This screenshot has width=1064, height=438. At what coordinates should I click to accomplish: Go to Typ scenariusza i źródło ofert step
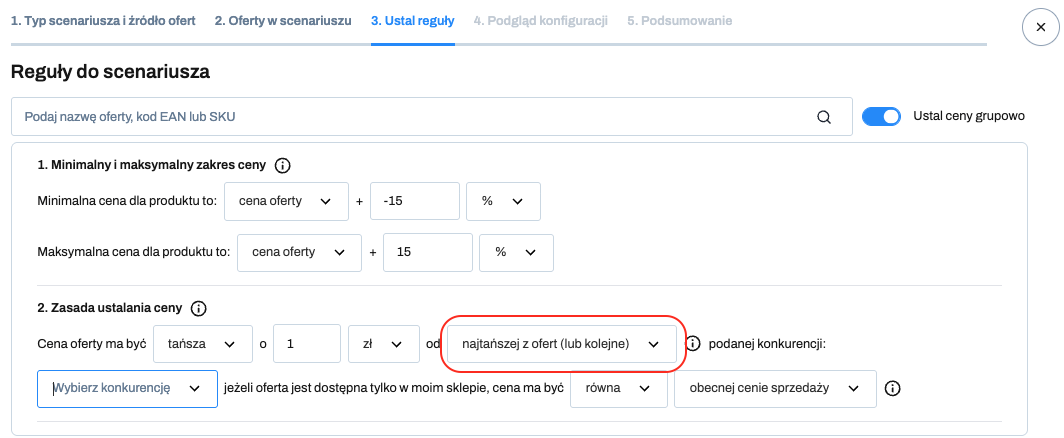click(x=103, y=21)
